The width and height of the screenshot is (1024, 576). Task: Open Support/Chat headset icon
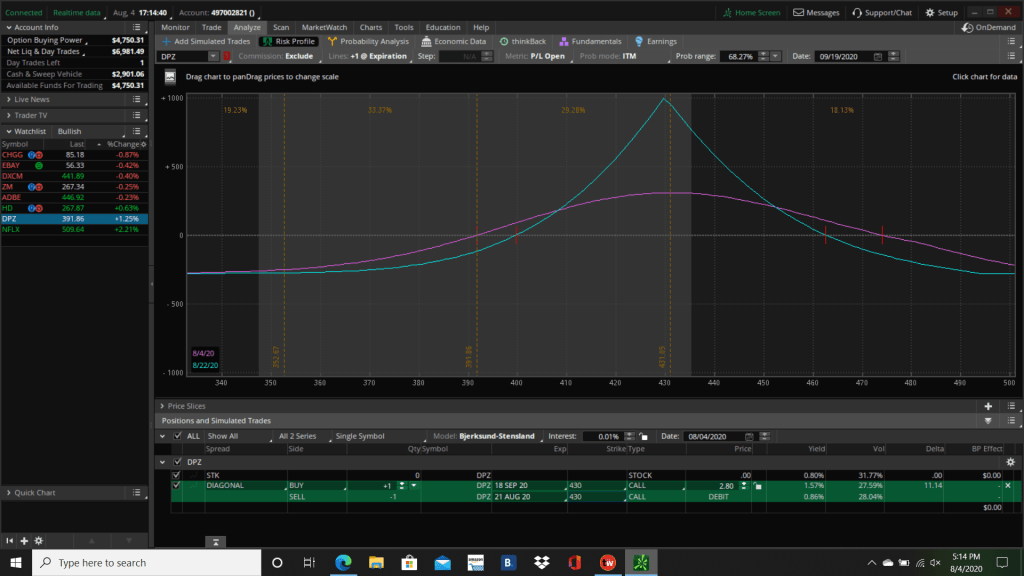[857, 13]
